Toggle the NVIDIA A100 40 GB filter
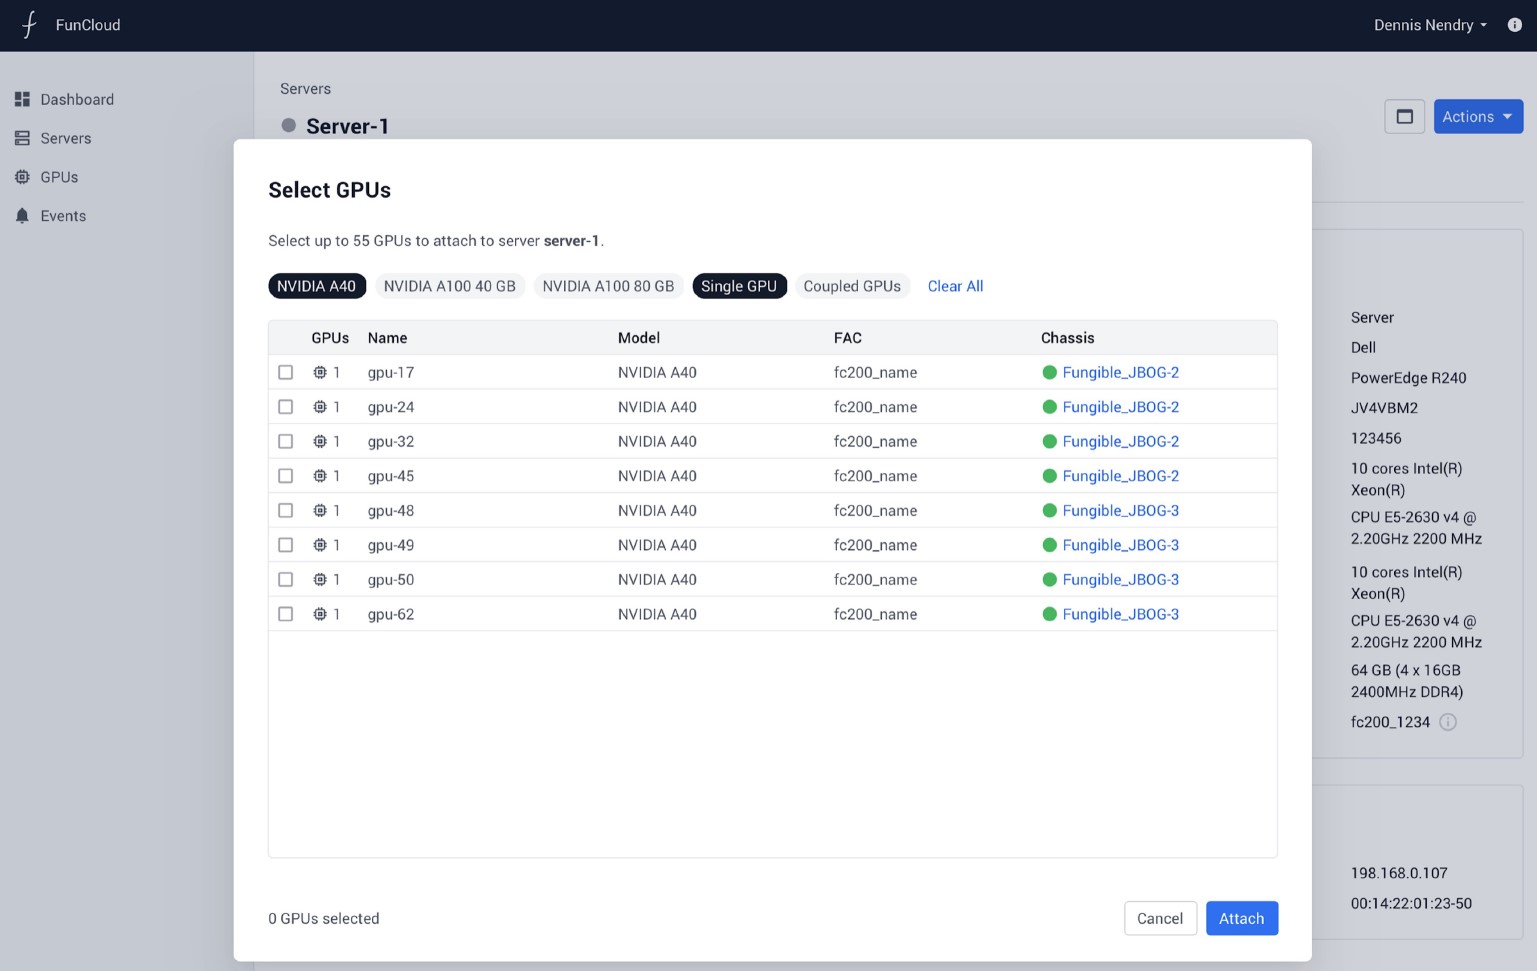Viewport: 1537px width, 971px height. pos(449,286)
